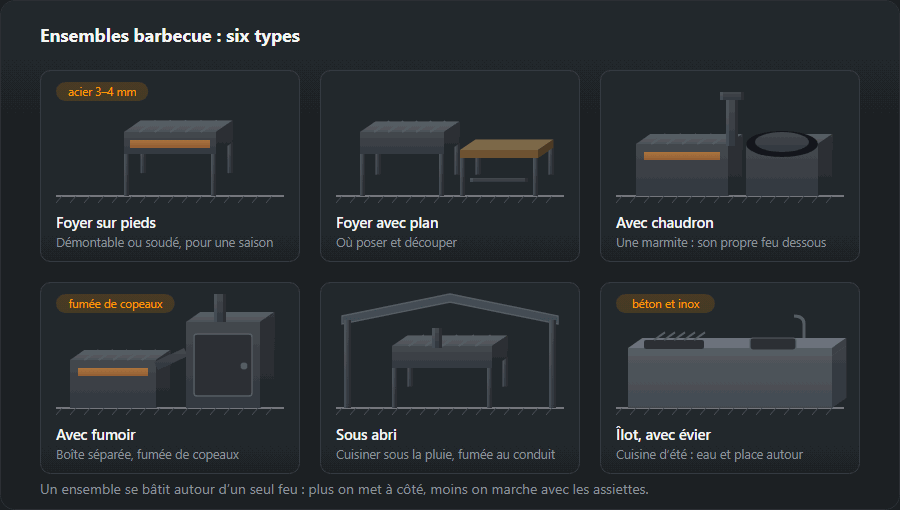Click the 'Ensembles barbecue : six types' heading
This screenshot has height=510, width=900.
tap(170, 36)
